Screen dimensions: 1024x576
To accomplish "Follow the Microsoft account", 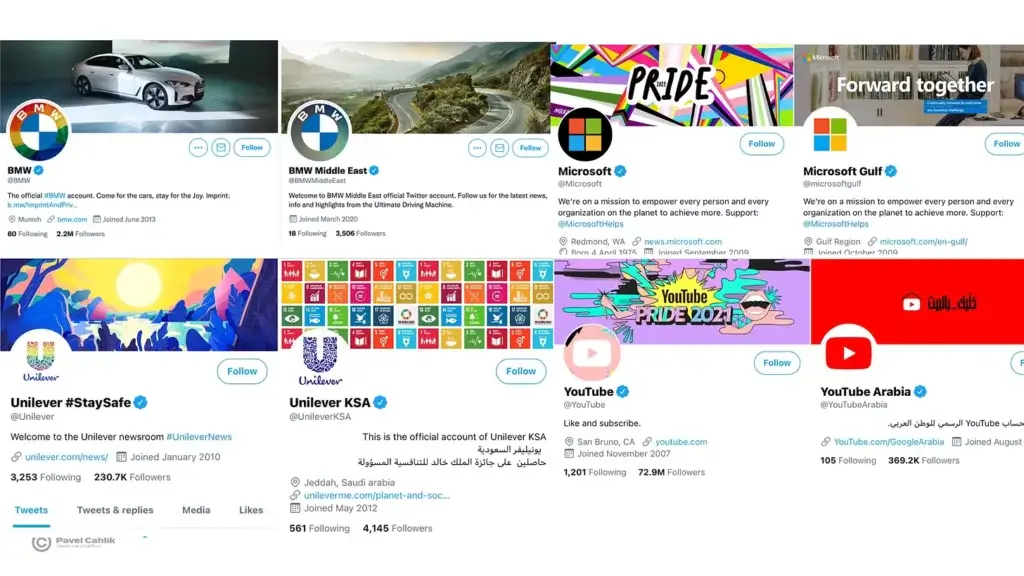I will (761, 144).
